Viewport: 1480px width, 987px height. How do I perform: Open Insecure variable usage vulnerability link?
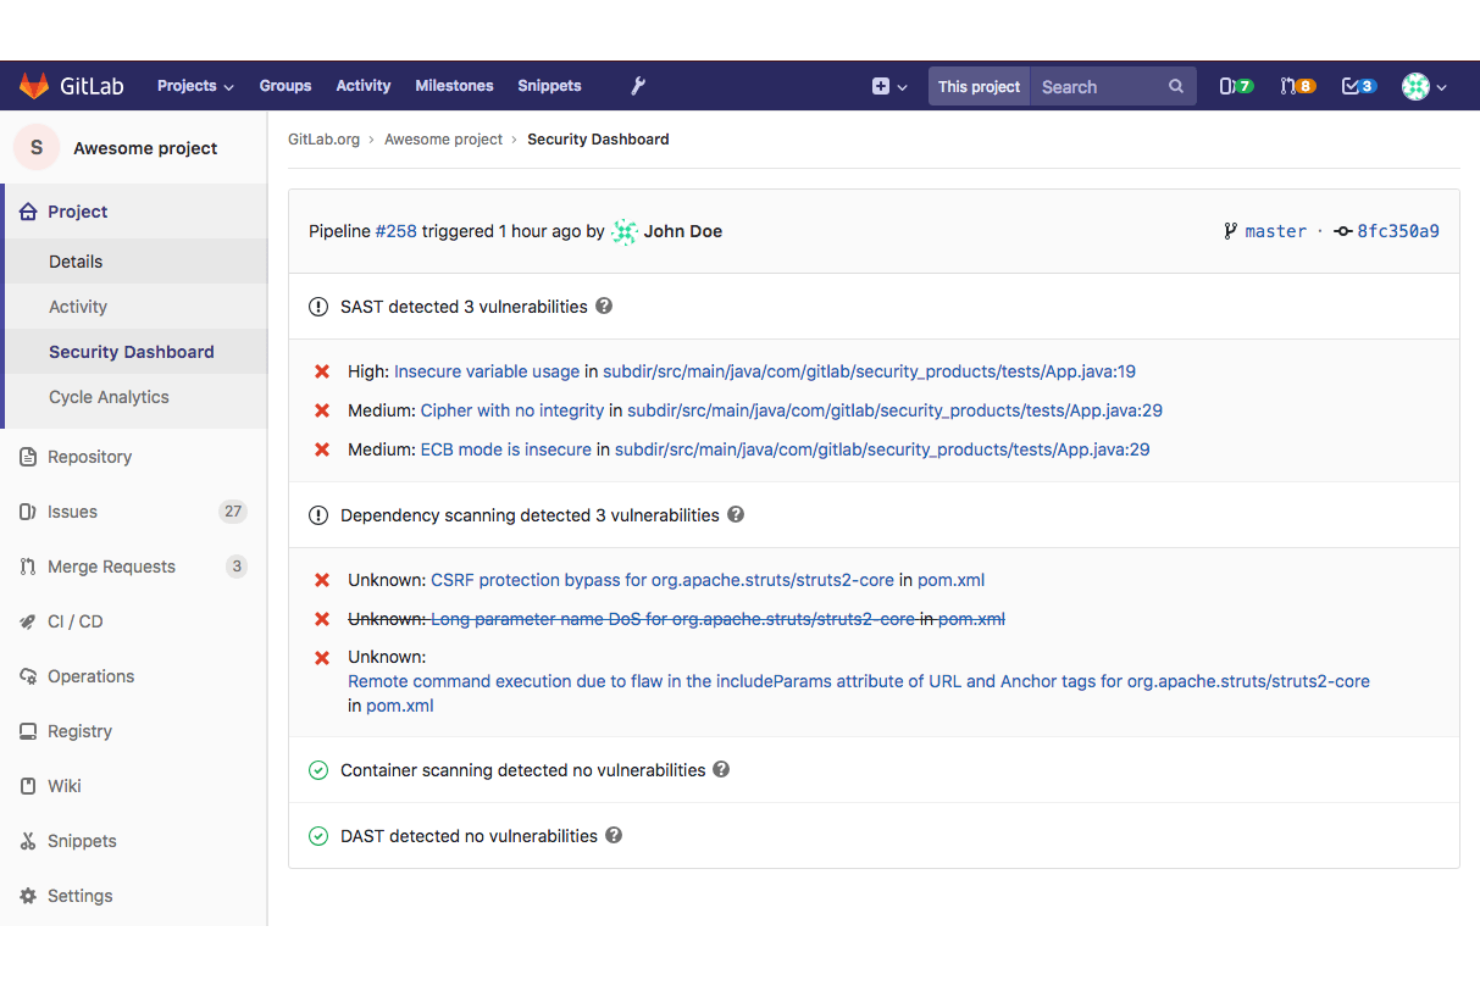(487, 371)
